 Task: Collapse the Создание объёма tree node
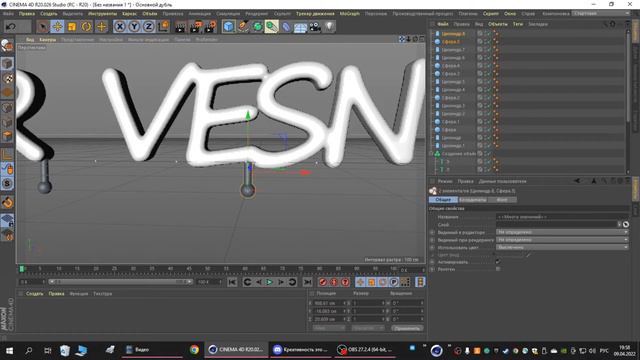coord(431,154)
